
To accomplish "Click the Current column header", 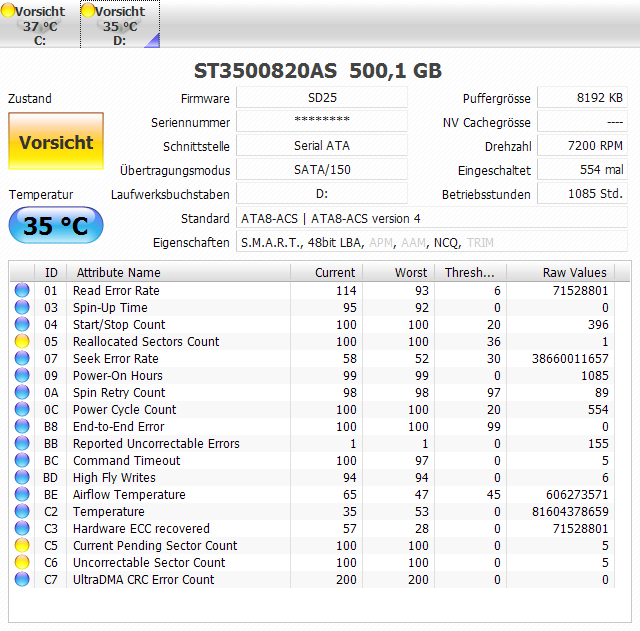I will click(x=327, y=272).
